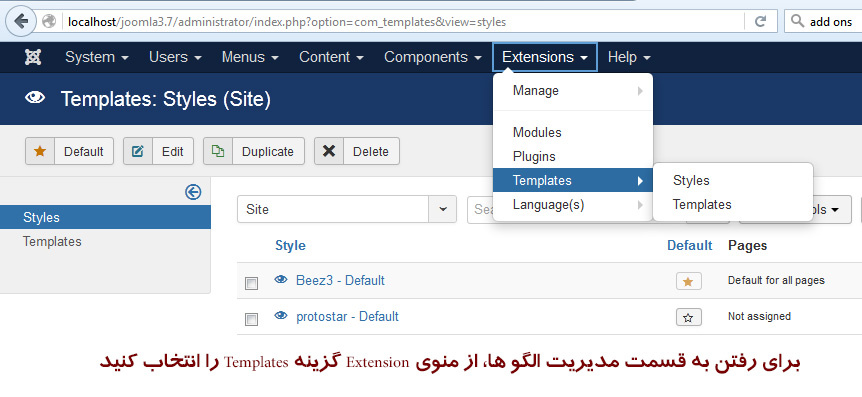The width and height of the screenshot is (862, 397).
Task: Sort by Style column header
Action: (x=290, y=245)
